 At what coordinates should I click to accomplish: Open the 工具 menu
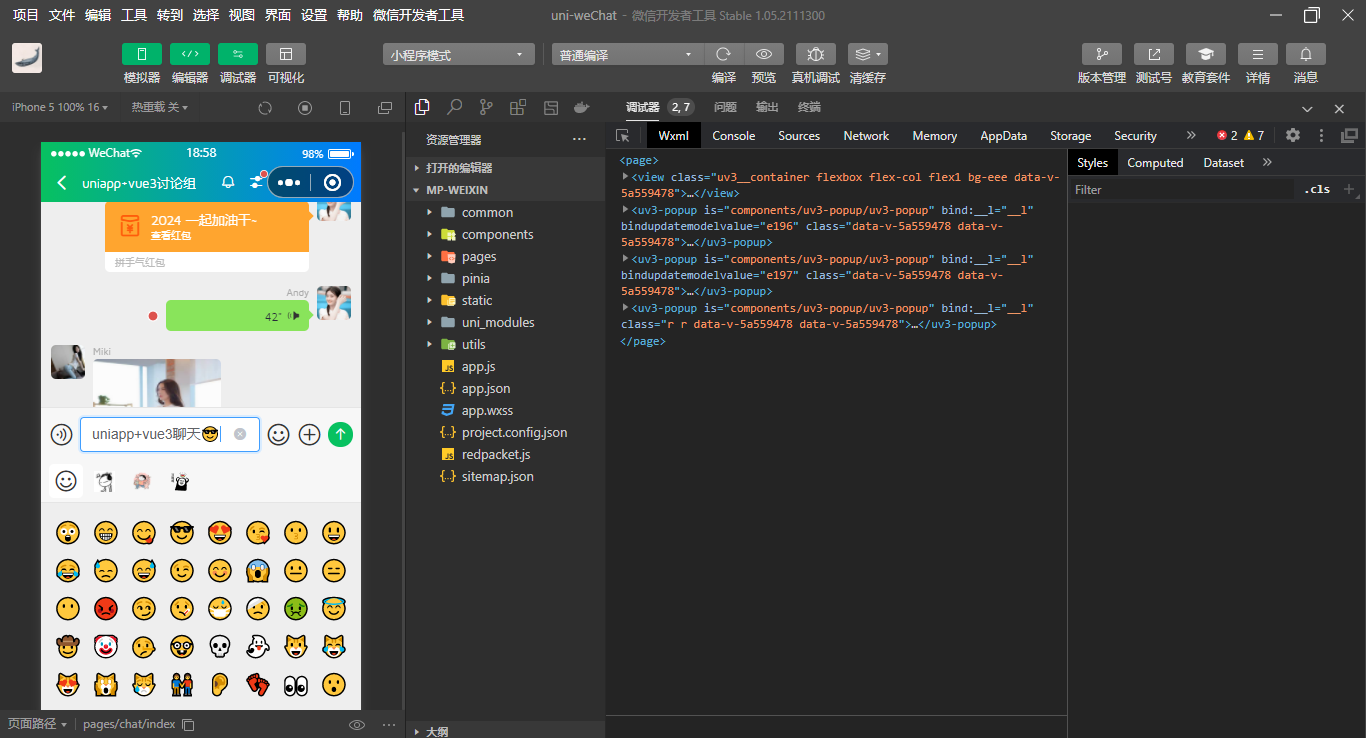(x=133, y=15)
